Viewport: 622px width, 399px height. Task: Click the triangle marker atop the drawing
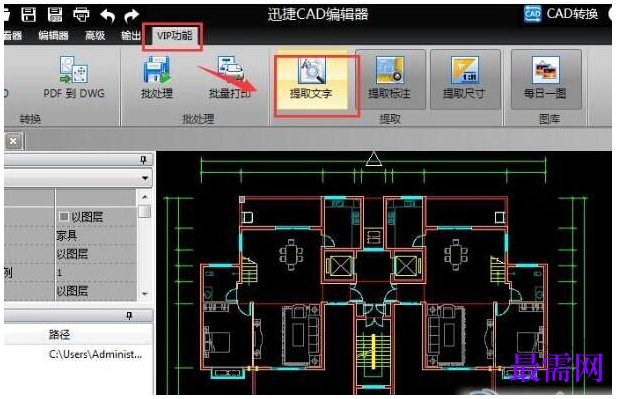point(374,159)
